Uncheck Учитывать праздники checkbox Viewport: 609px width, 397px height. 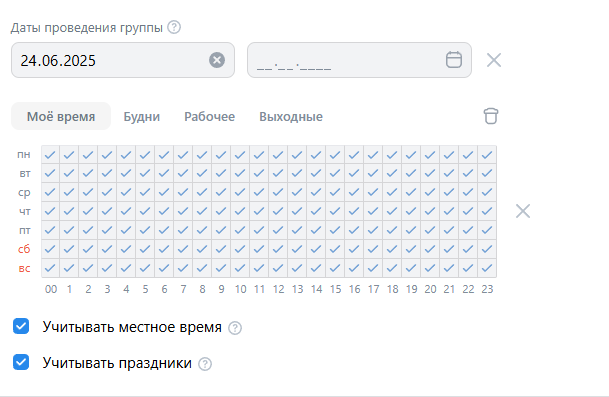[21, 362]
